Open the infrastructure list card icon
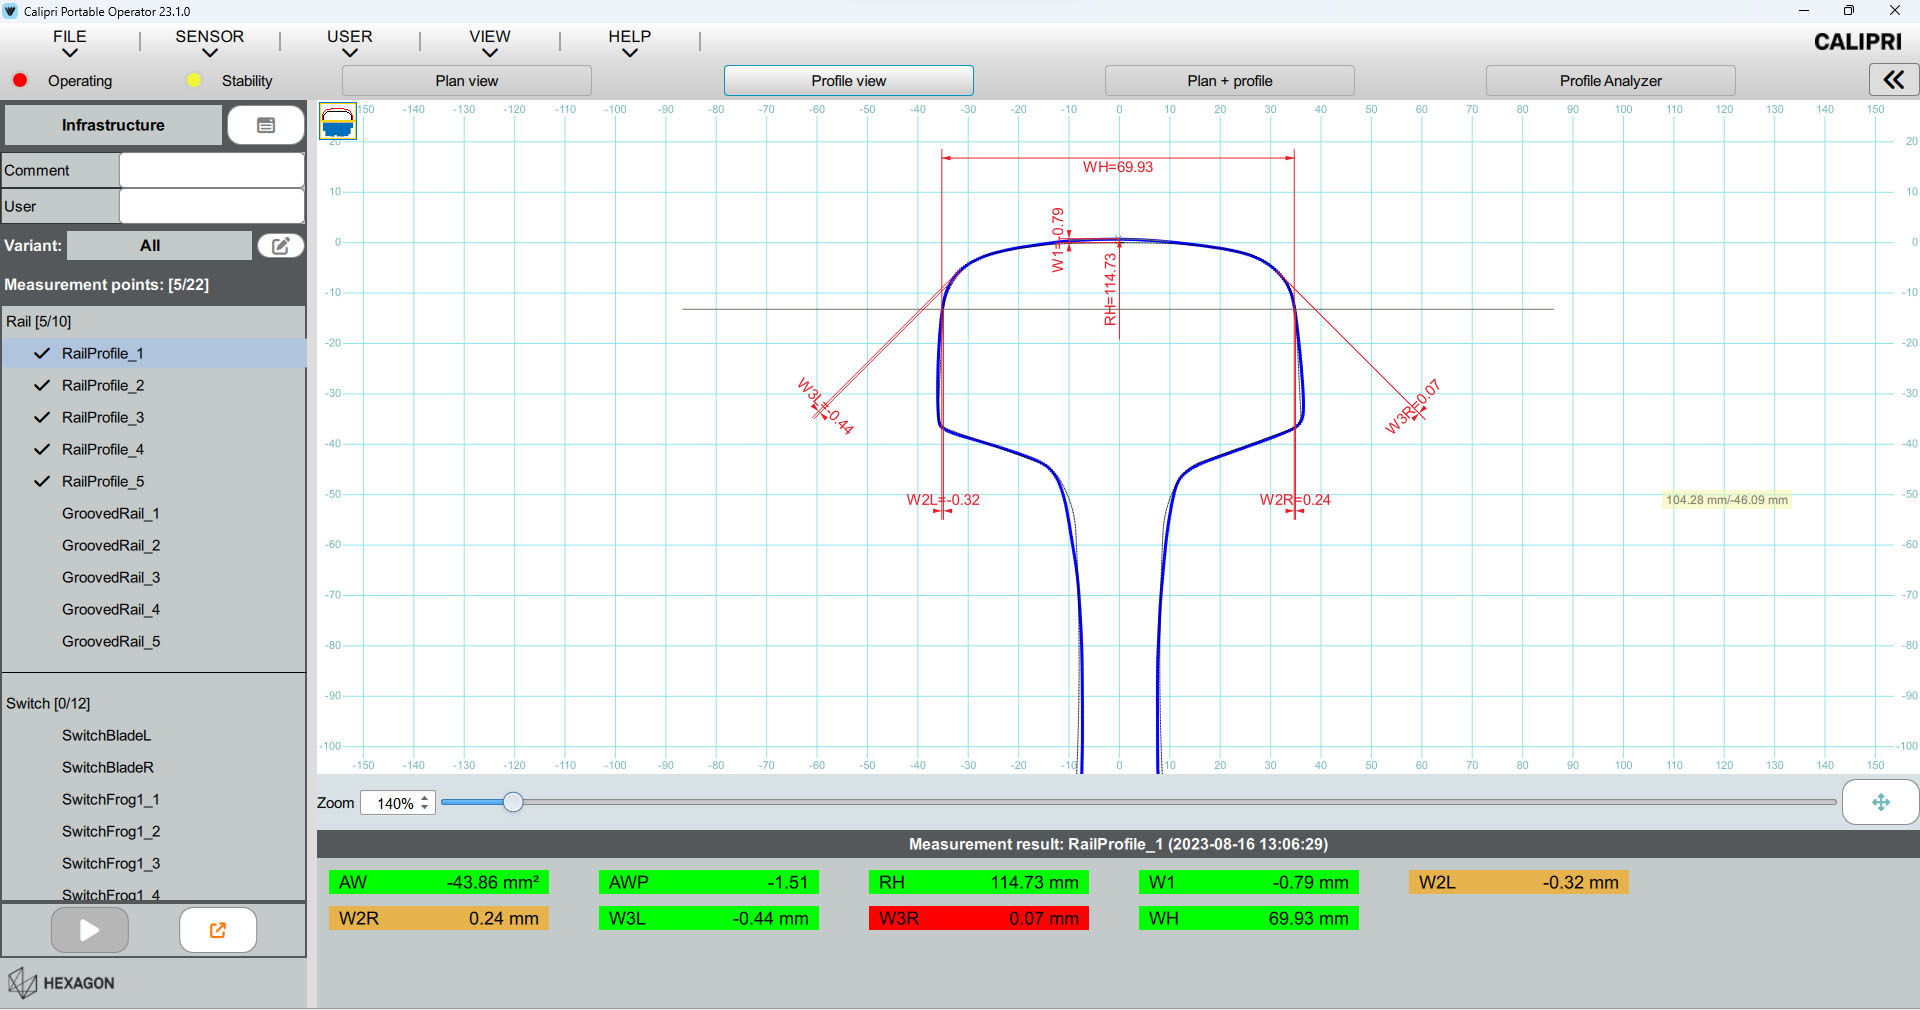 click(266, 125)
